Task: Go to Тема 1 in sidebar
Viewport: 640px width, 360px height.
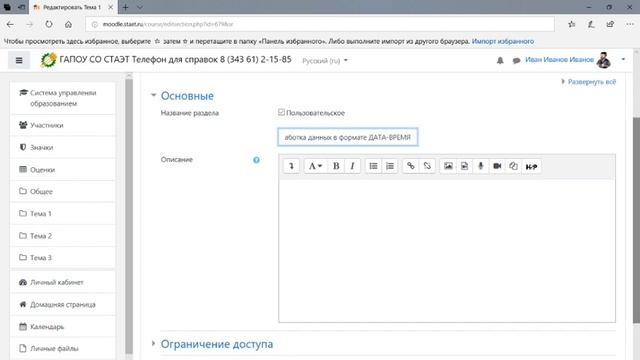Action: (x=63, y=213)
